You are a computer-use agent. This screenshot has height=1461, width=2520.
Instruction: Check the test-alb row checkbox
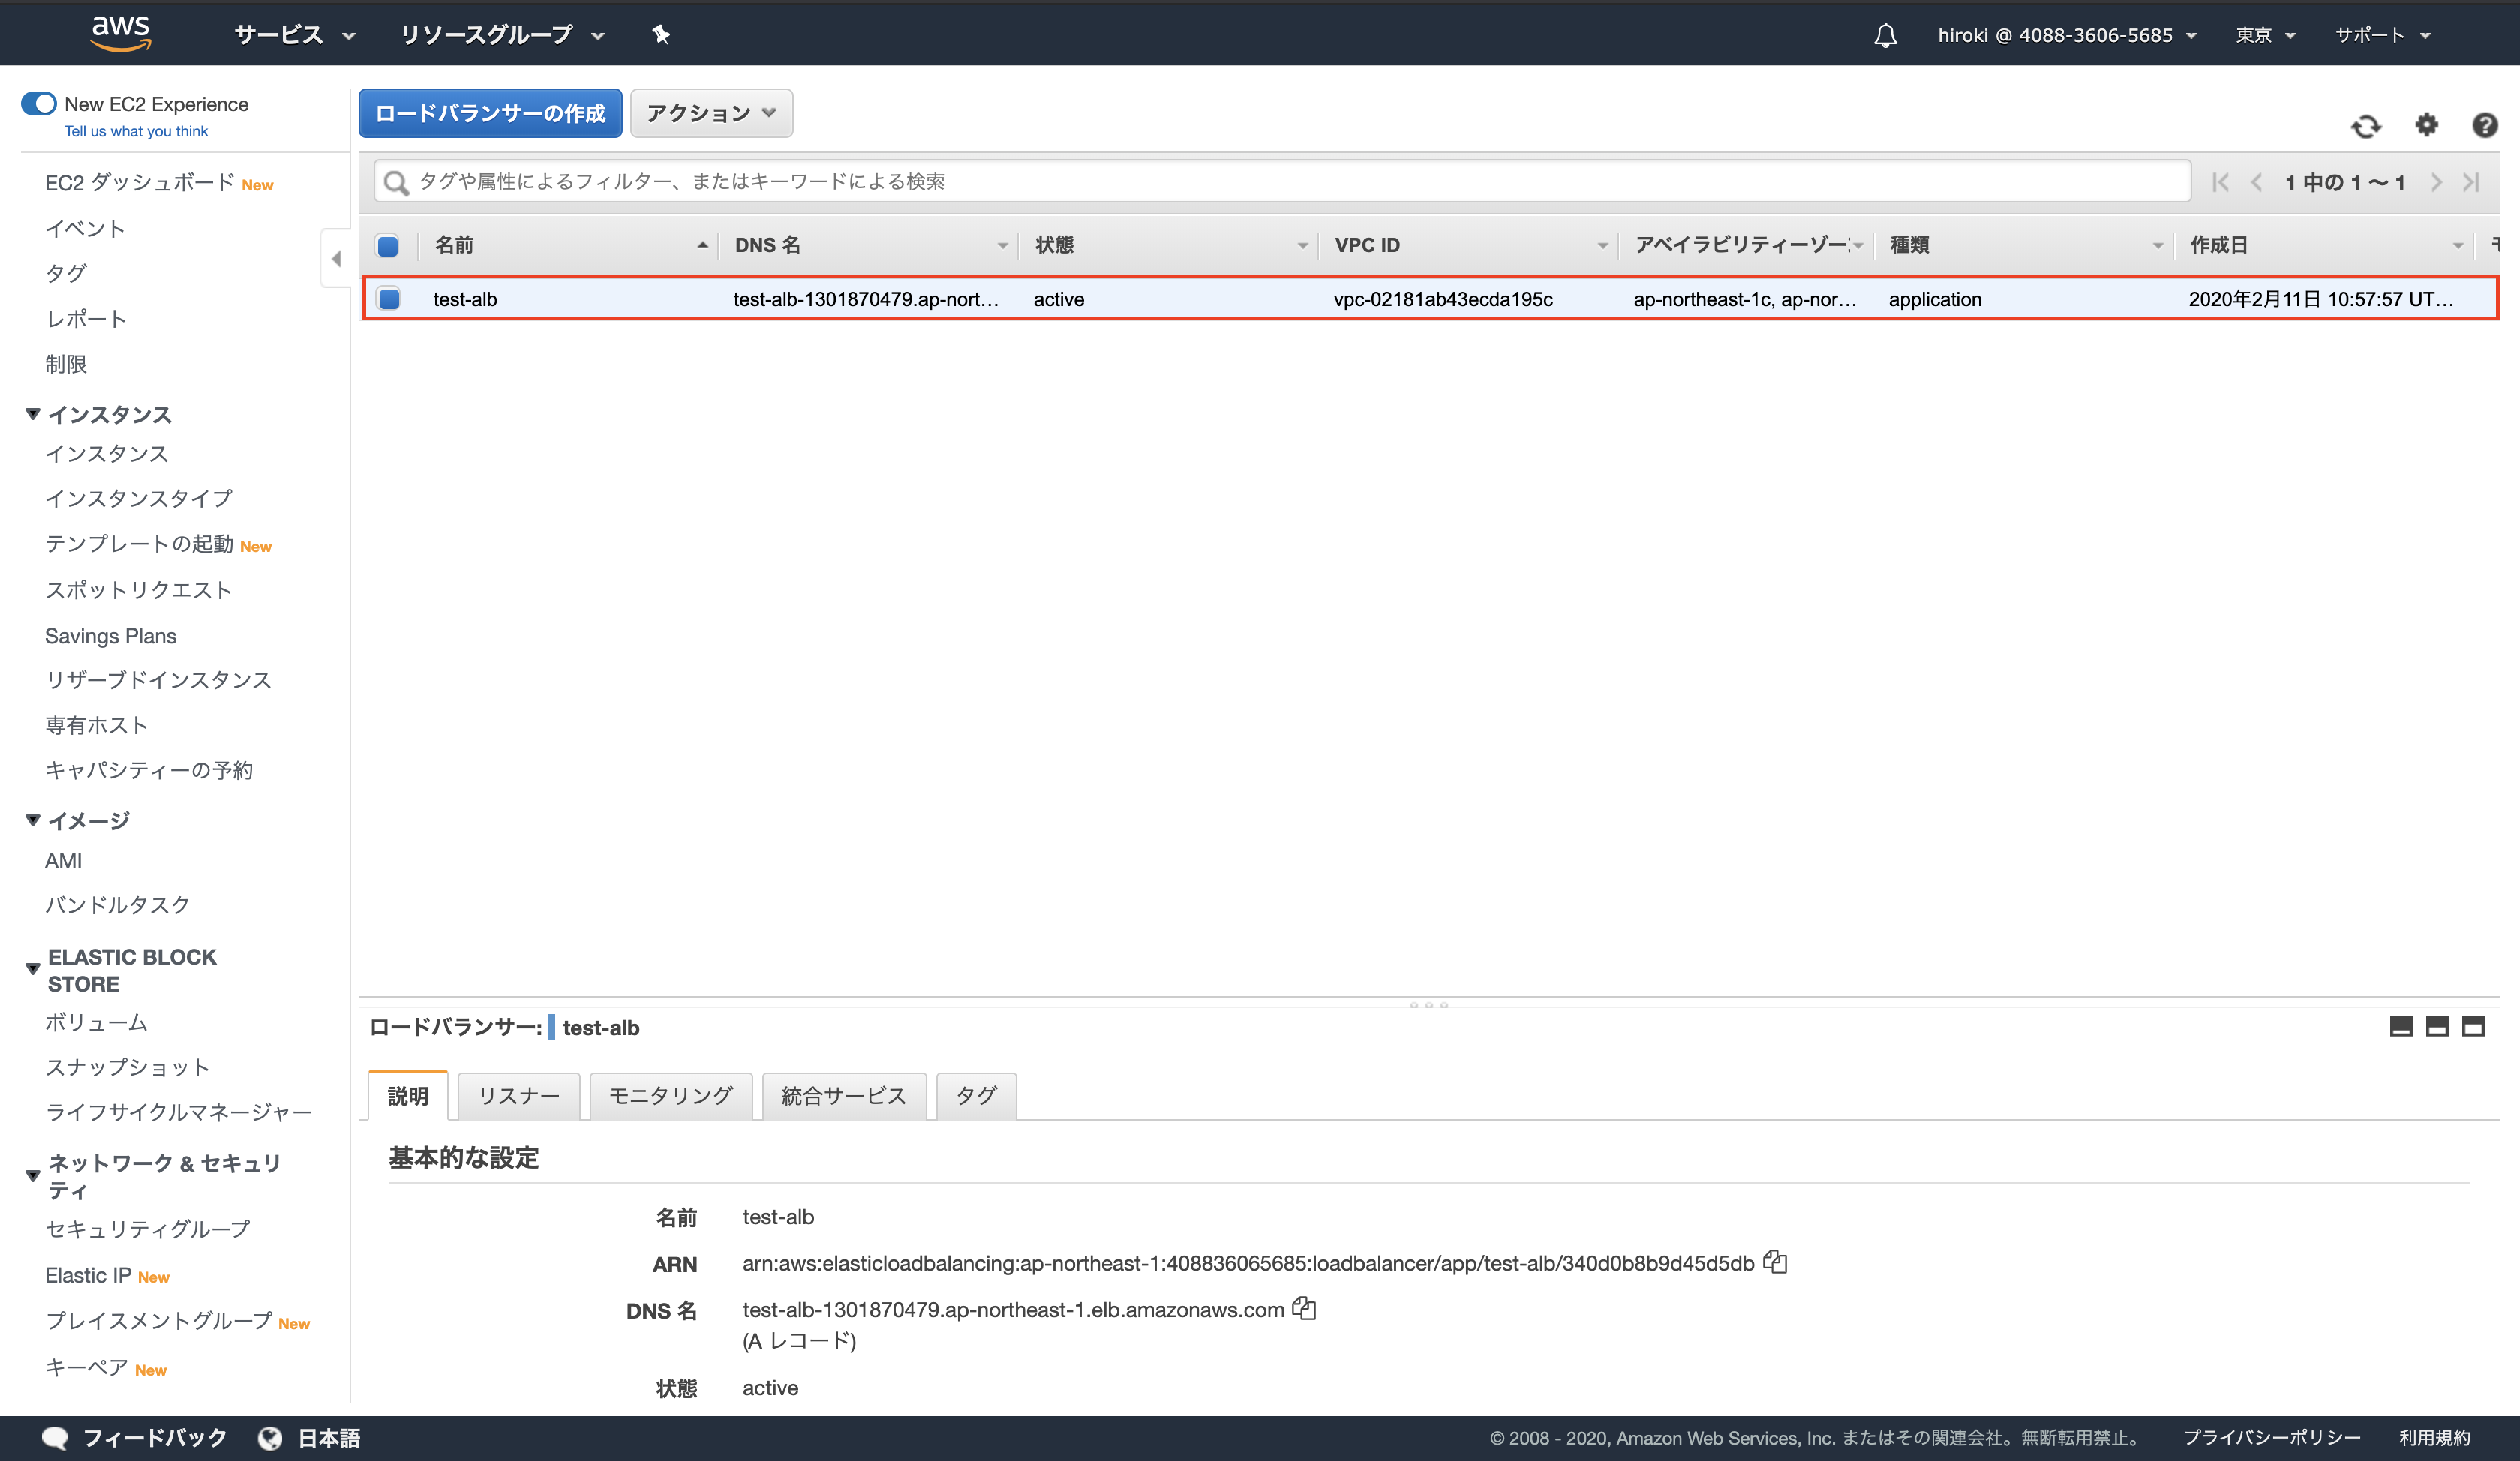388,298
